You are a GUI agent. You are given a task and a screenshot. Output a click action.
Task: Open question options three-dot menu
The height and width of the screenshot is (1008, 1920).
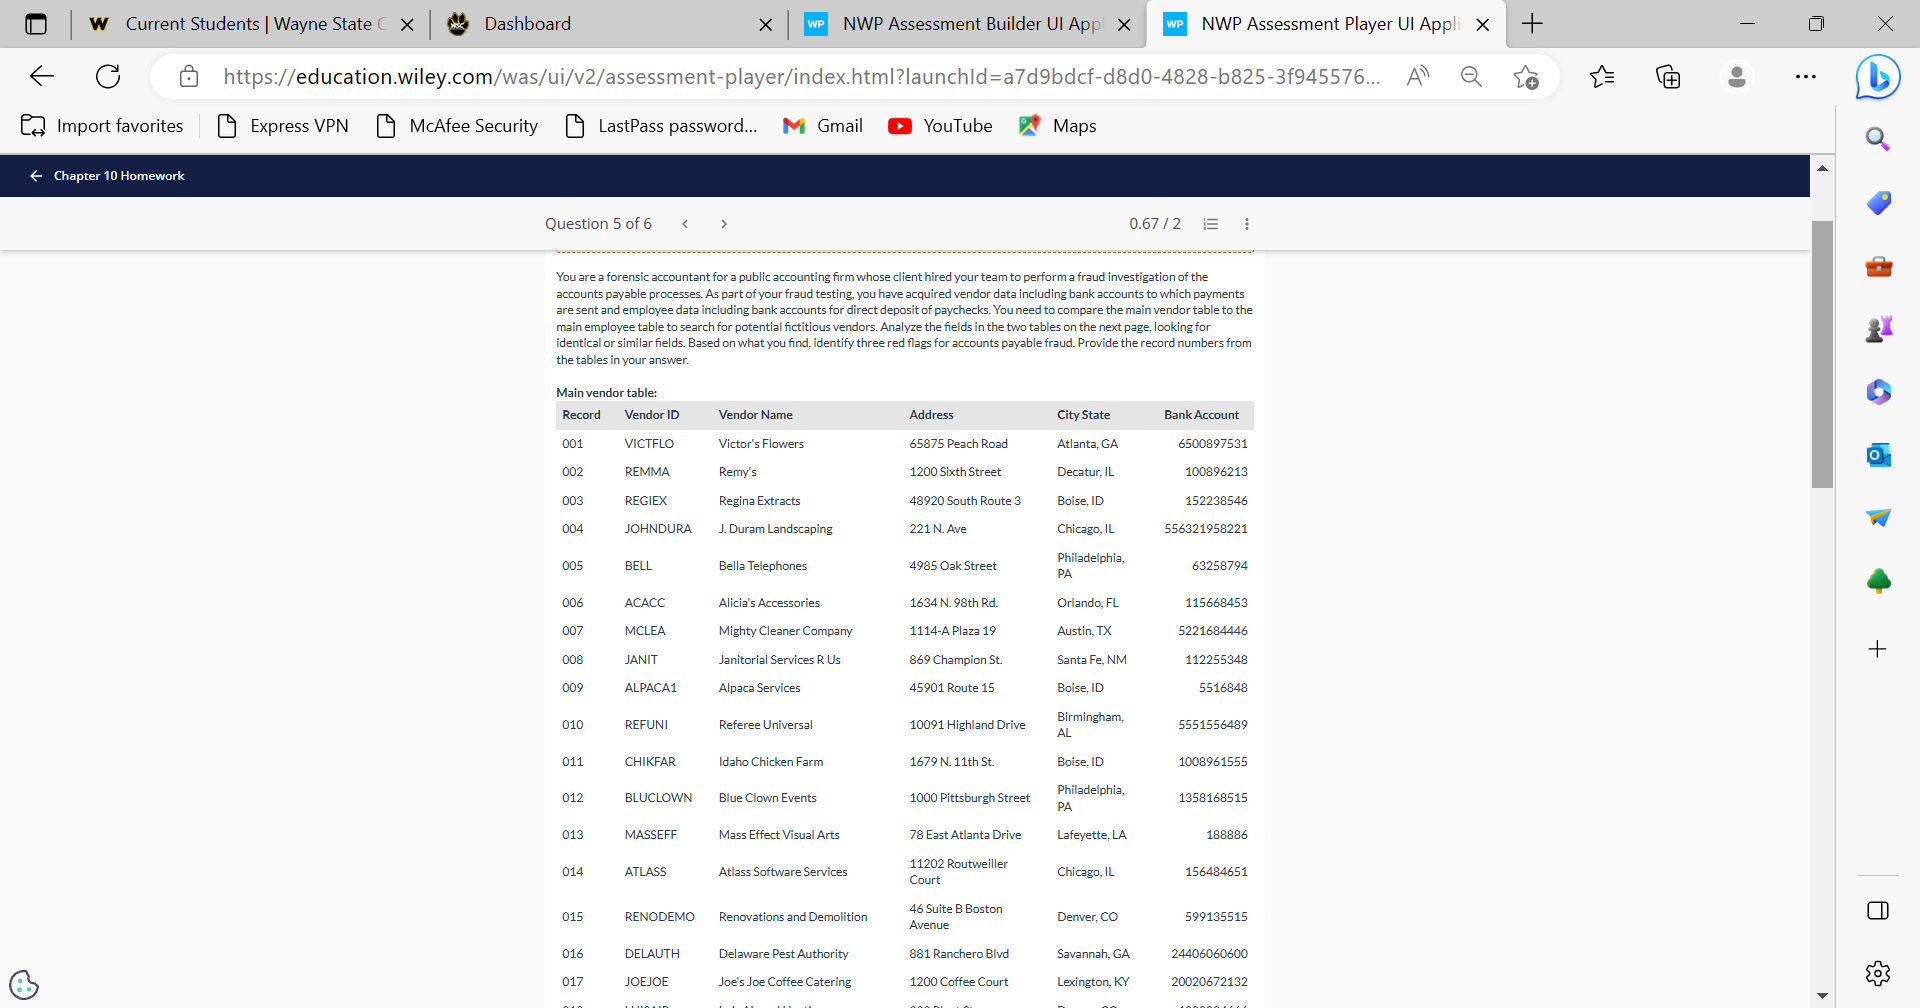[1247, 224]
